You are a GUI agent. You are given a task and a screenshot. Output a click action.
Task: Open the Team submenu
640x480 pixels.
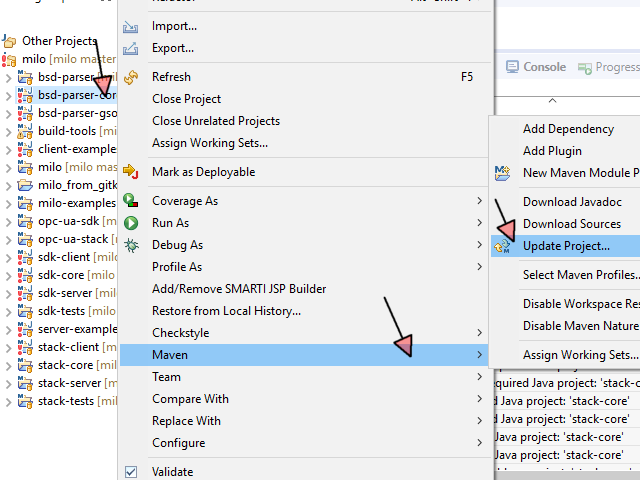point(304,377)
